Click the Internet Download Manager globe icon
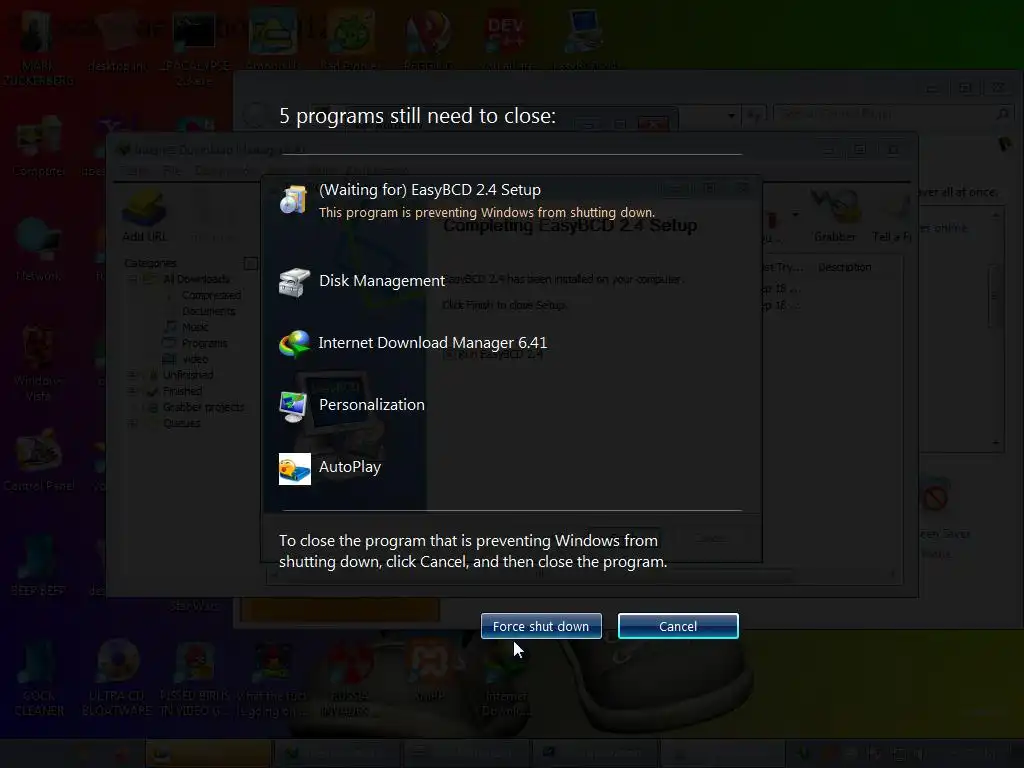The width and height of the screenshot is (1024, 768). [x=295, y=344]
